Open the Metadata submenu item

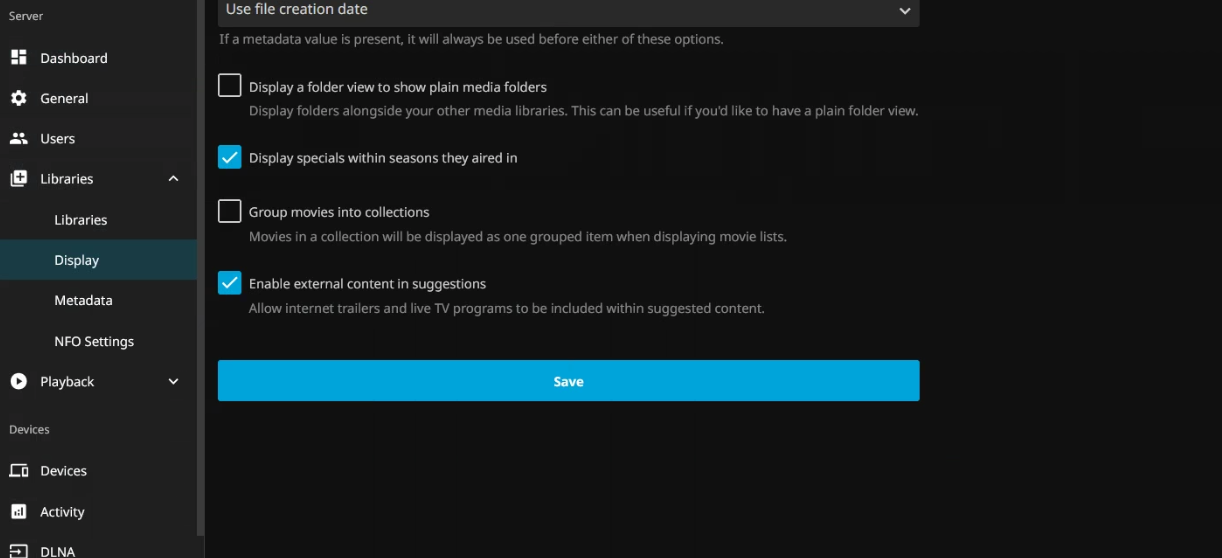click(x=83, y=300)
